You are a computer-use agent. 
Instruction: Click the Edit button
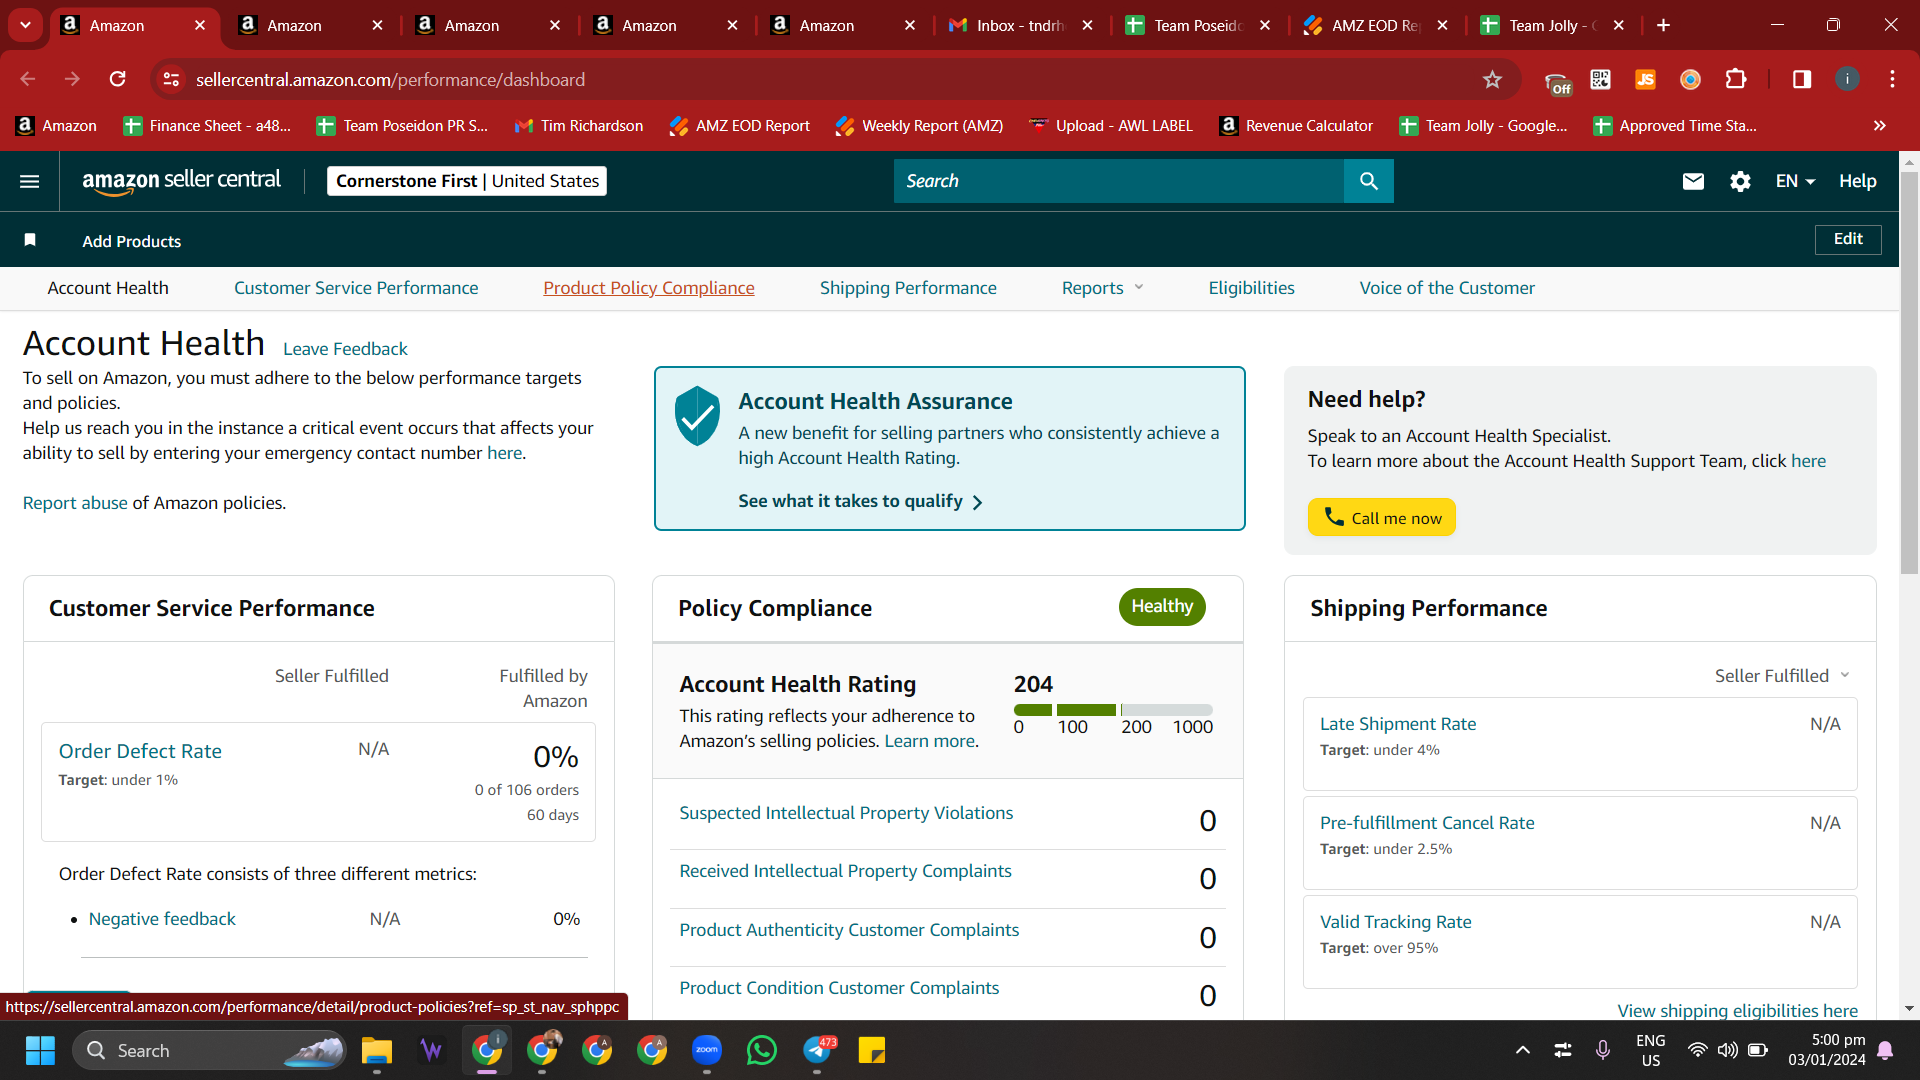click(1848, 239)
